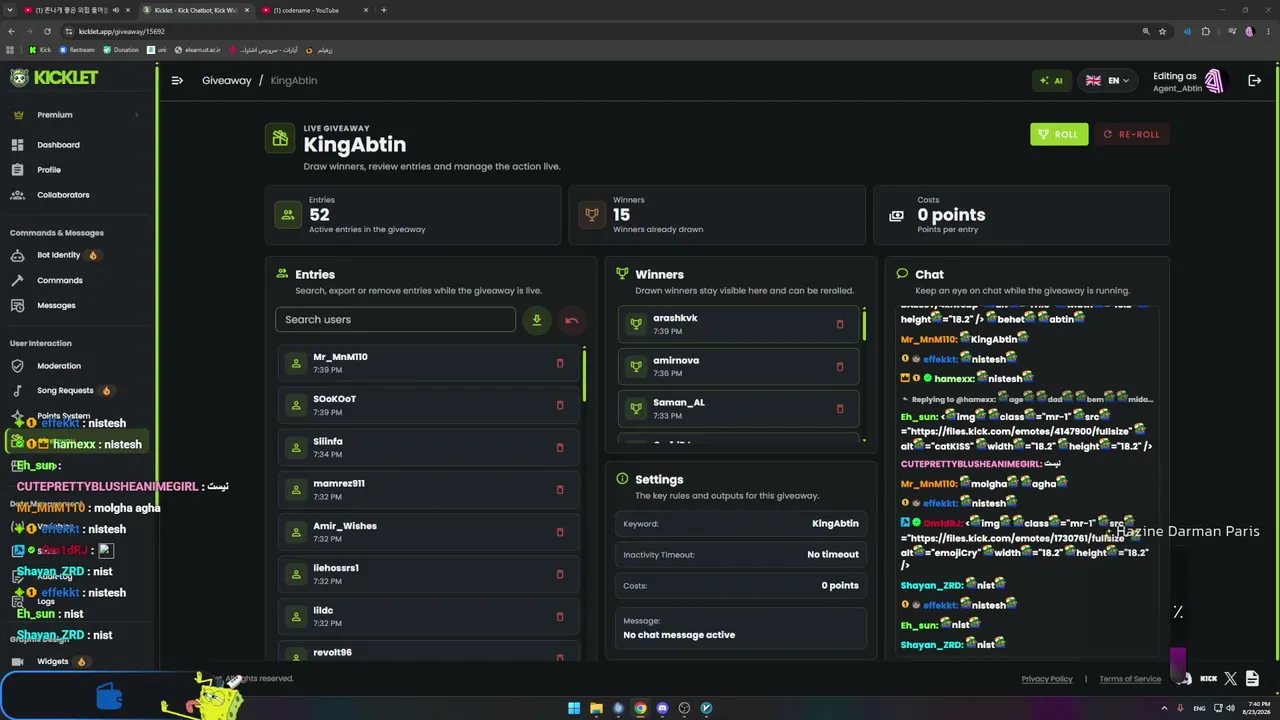Open the Dashboard page

[x=76, y=145]
